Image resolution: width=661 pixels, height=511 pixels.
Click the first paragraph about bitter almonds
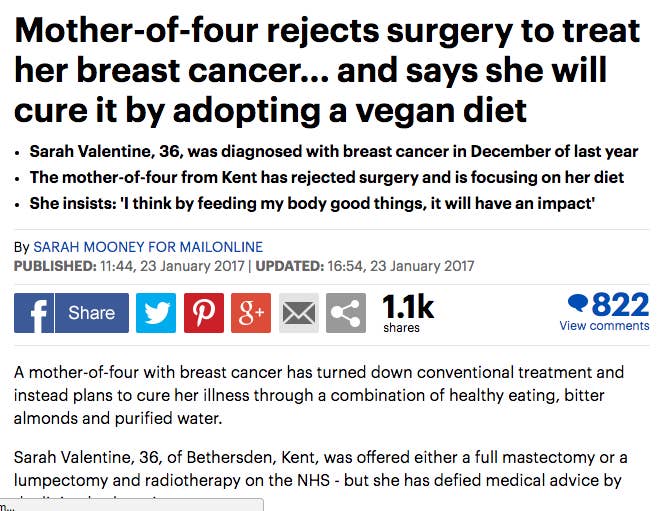coord(319,395)
